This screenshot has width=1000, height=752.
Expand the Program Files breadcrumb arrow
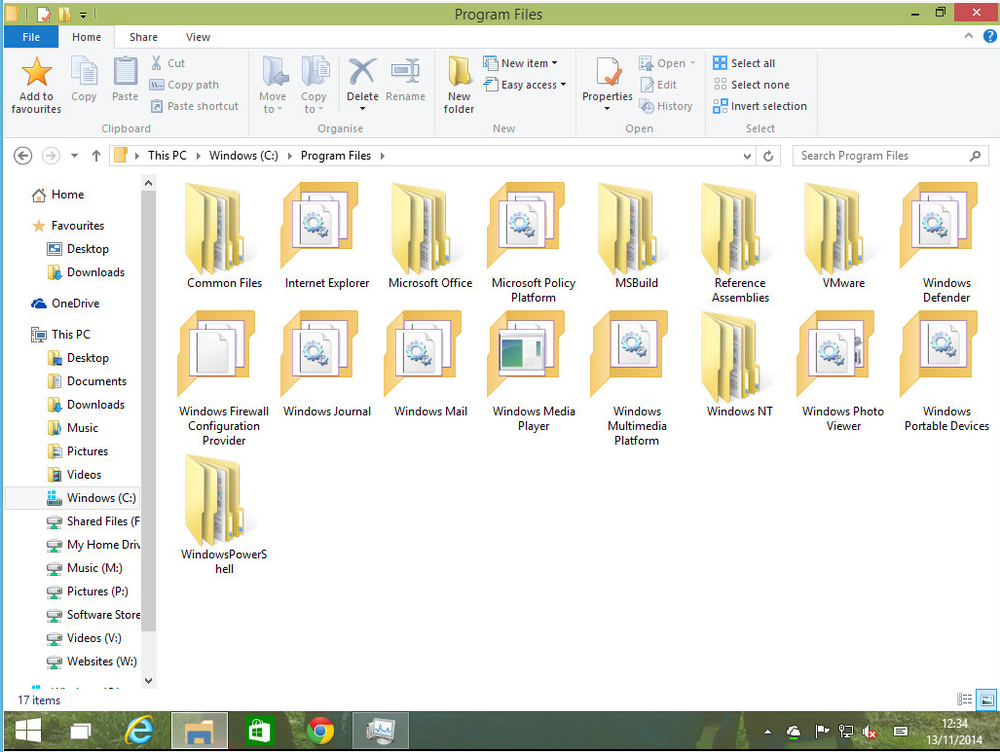pyautogui.click(x=383, y=156)
